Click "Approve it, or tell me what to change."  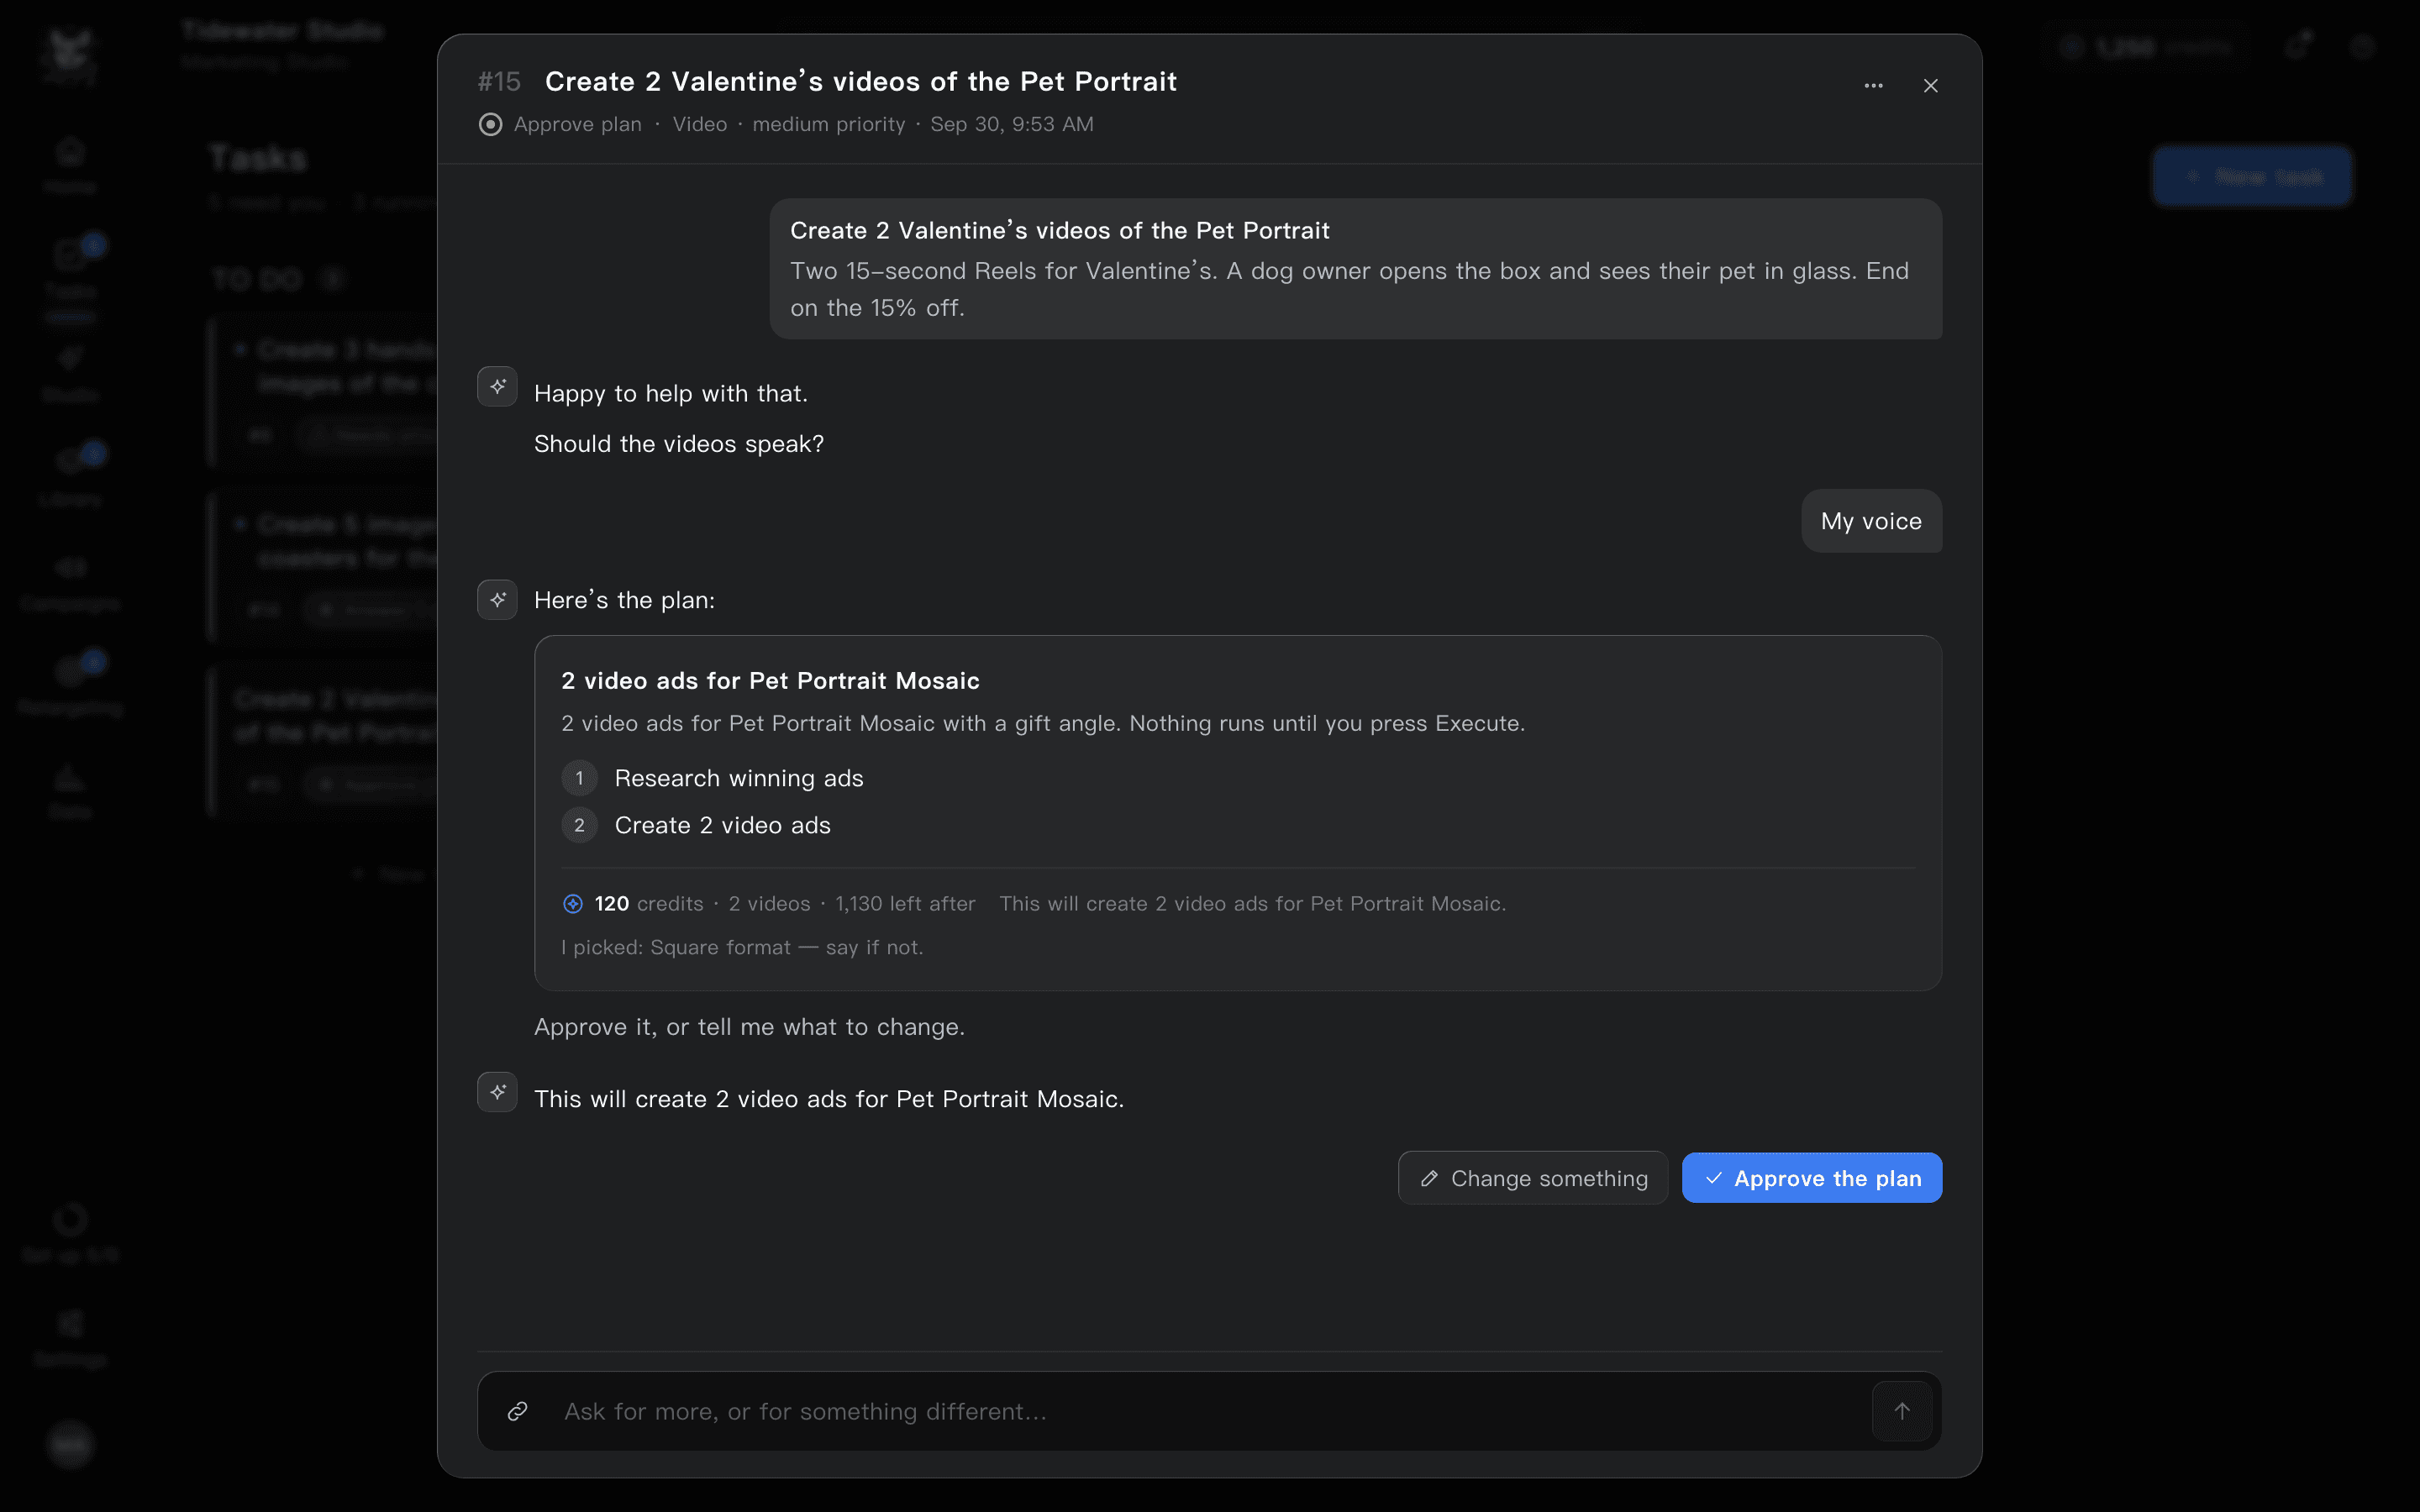749,1027
